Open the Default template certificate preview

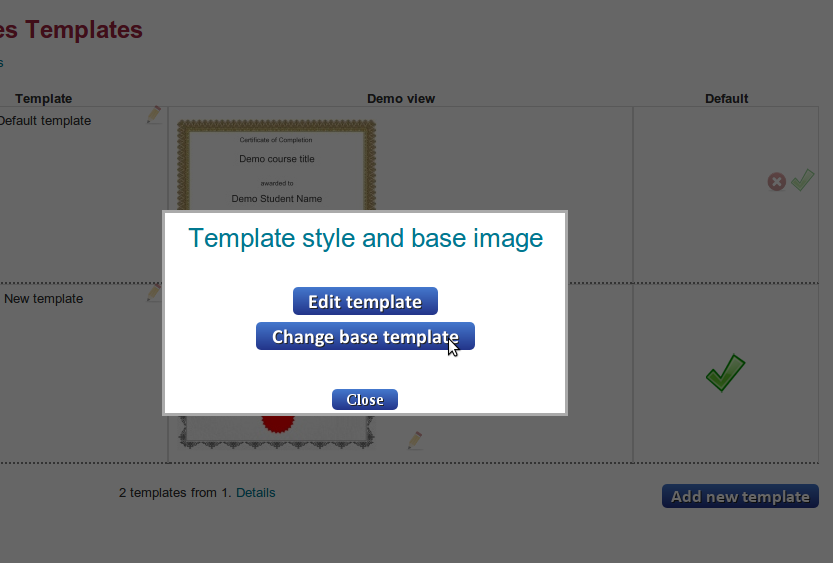[276, 165]
